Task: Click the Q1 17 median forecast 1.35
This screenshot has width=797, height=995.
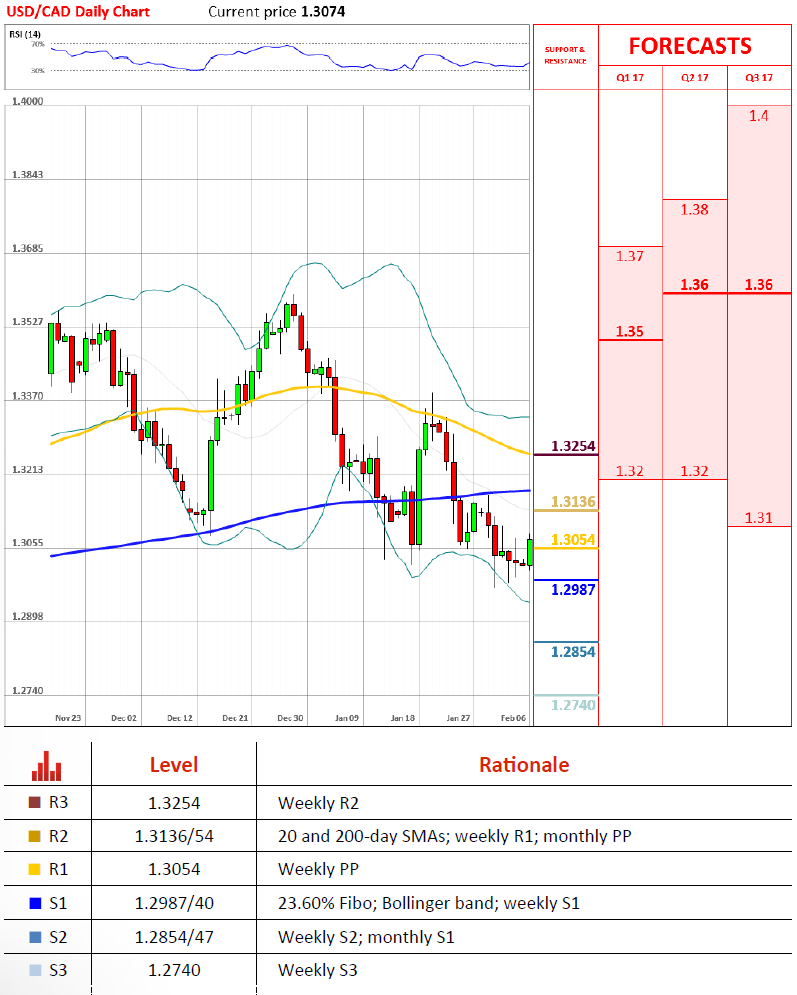Action: (629, 331)
